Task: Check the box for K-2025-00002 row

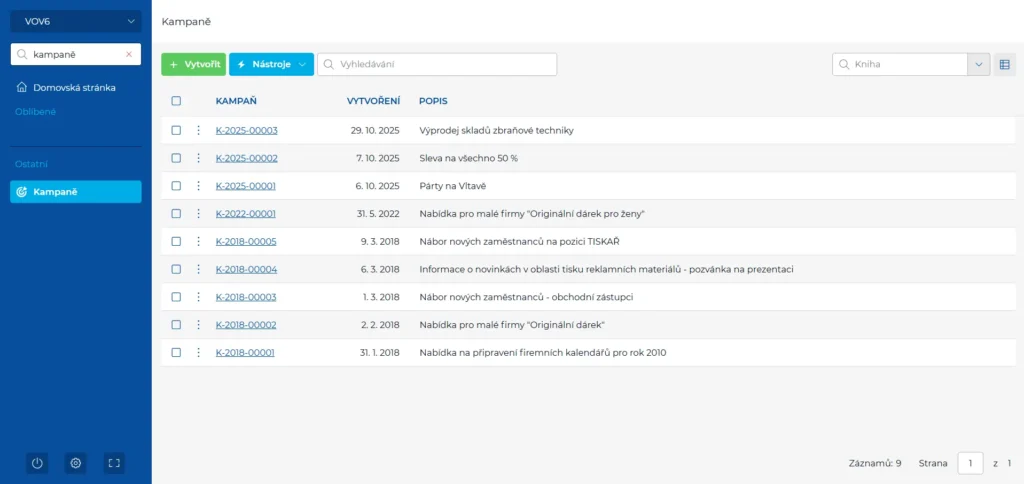Action: pyautogui.click(x=176, y=158)
